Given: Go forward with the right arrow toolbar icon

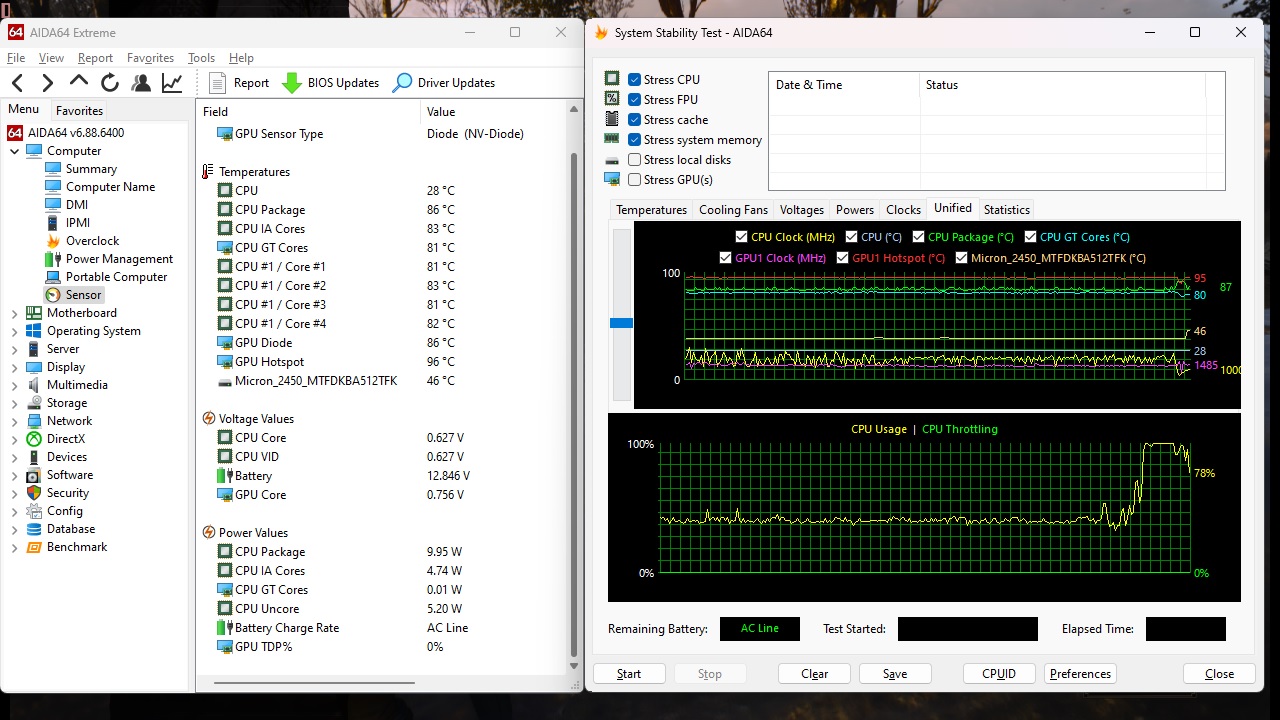Looking at the screenshot, I should pyautogui.click(x=47, y=83).
